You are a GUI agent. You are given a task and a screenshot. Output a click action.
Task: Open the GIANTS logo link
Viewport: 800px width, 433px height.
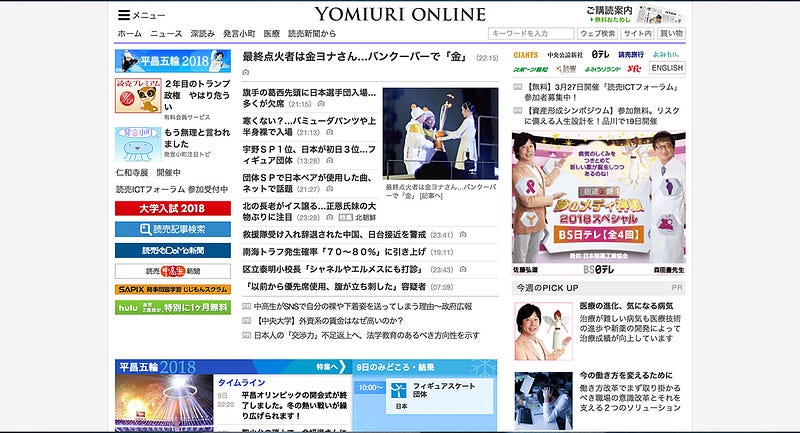point(526,55)
